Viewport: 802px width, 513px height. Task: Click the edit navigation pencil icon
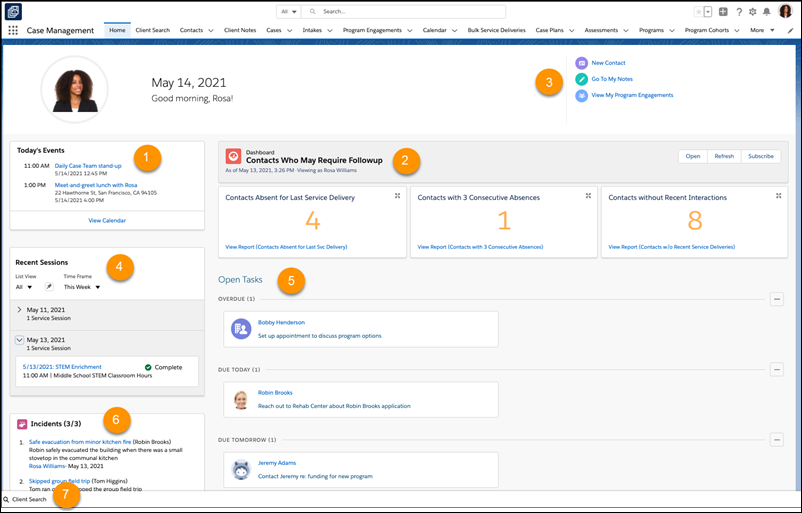(790, 31)
